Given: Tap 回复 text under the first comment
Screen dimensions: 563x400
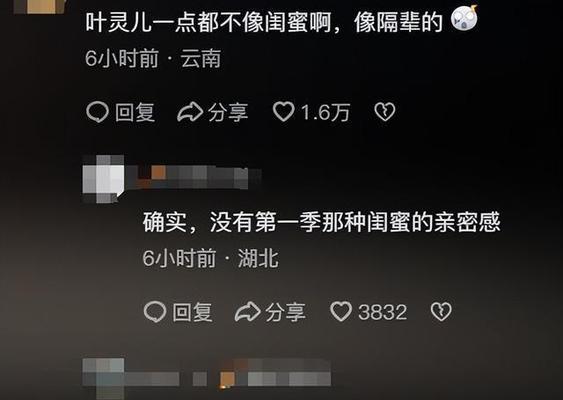Looking at the screenshot, I should point(135,112).
